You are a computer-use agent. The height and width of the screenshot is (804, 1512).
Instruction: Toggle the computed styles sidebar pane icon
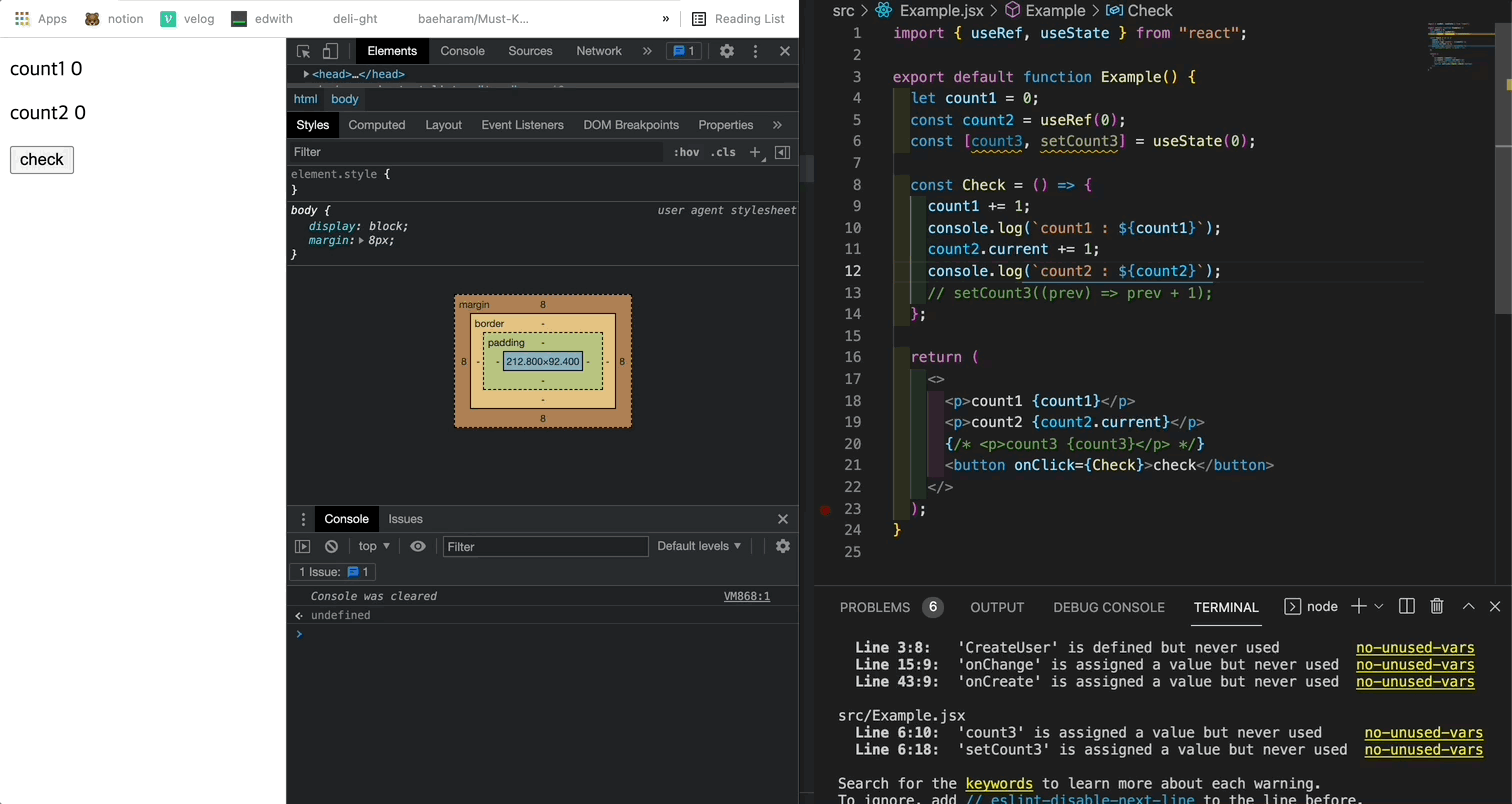tap(783, 152)
